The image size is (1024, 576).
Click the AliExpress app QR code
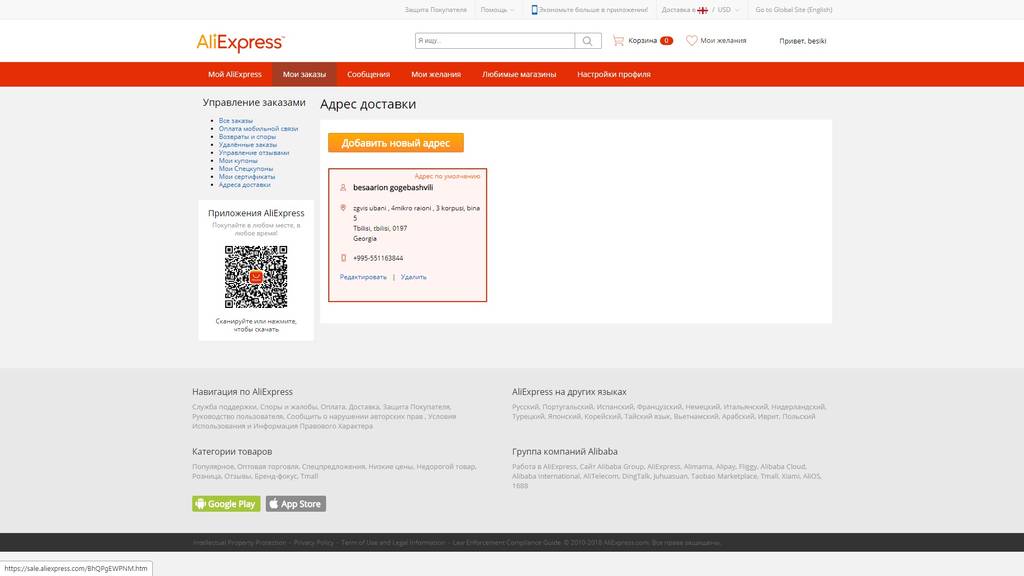(x=256, y=277)
